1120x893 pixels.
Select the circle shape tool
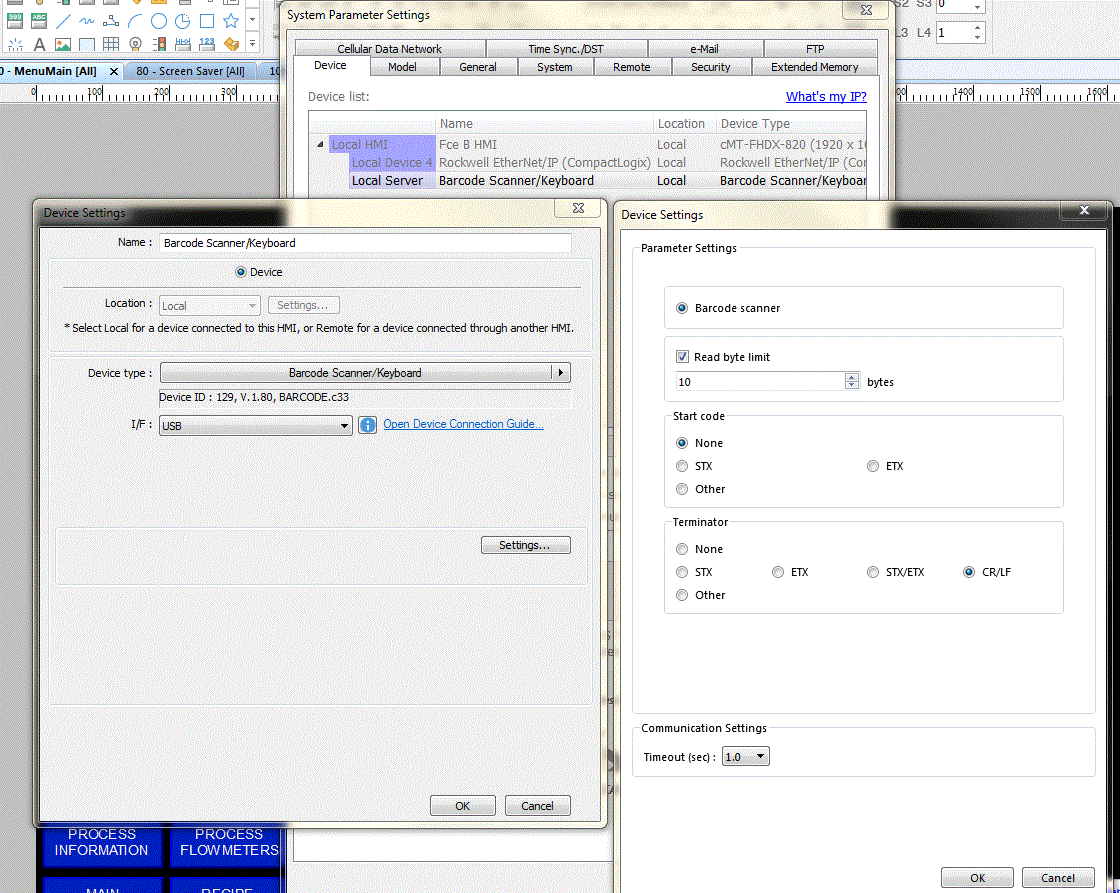point(159,21)
